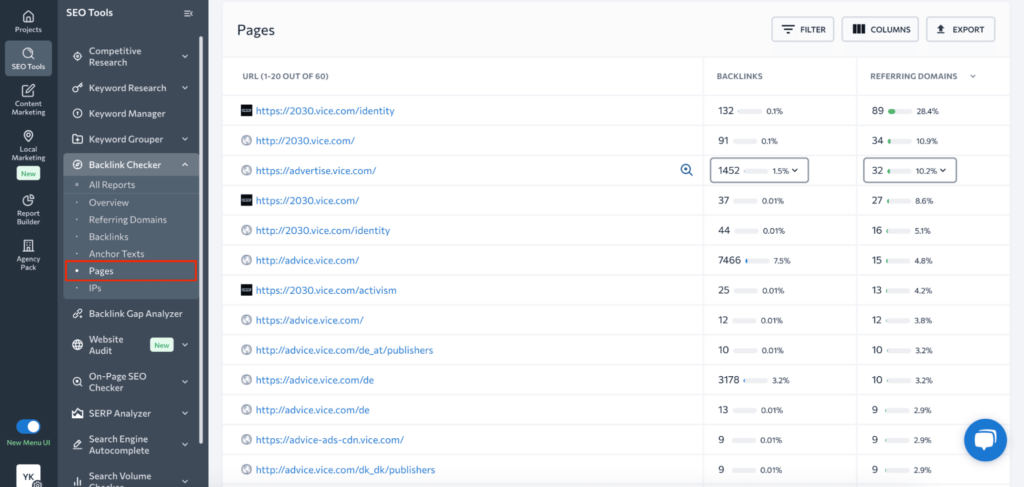Click the URL column header
Screen dimensions: 1024x487
[285, 76]
